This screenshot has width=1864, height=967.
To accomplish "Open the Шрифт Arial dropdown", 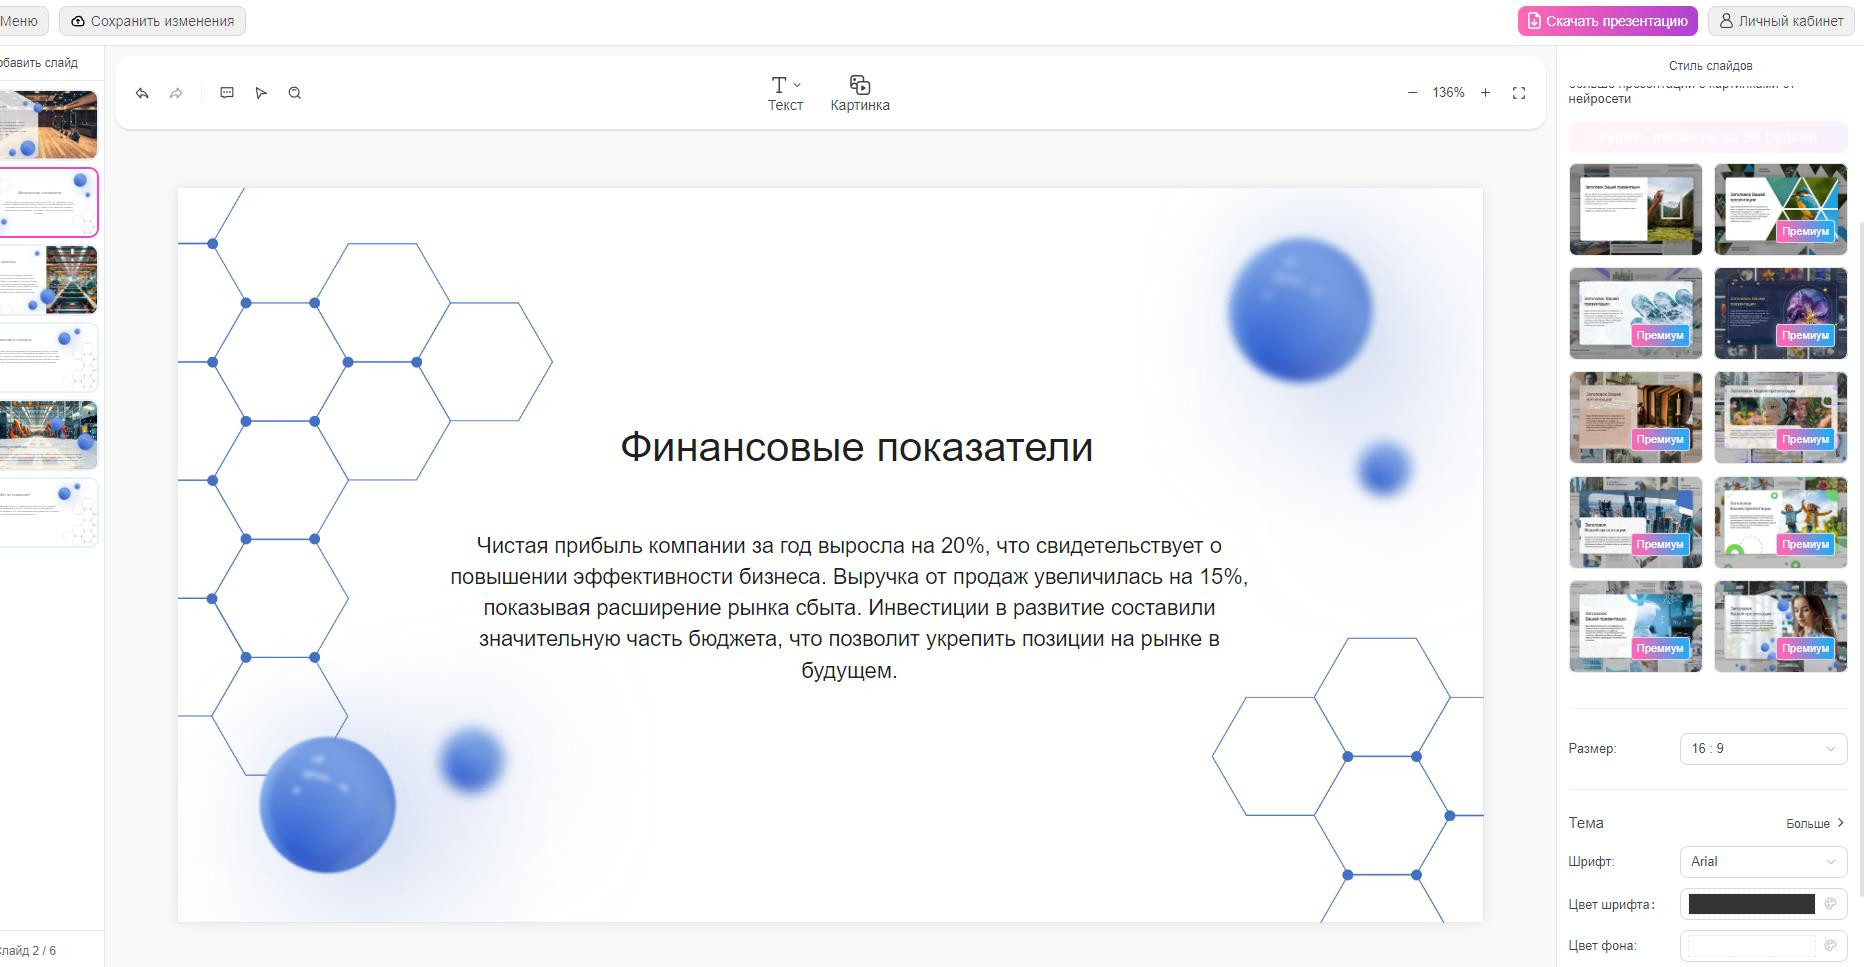I will click(x=1763, y=861).
